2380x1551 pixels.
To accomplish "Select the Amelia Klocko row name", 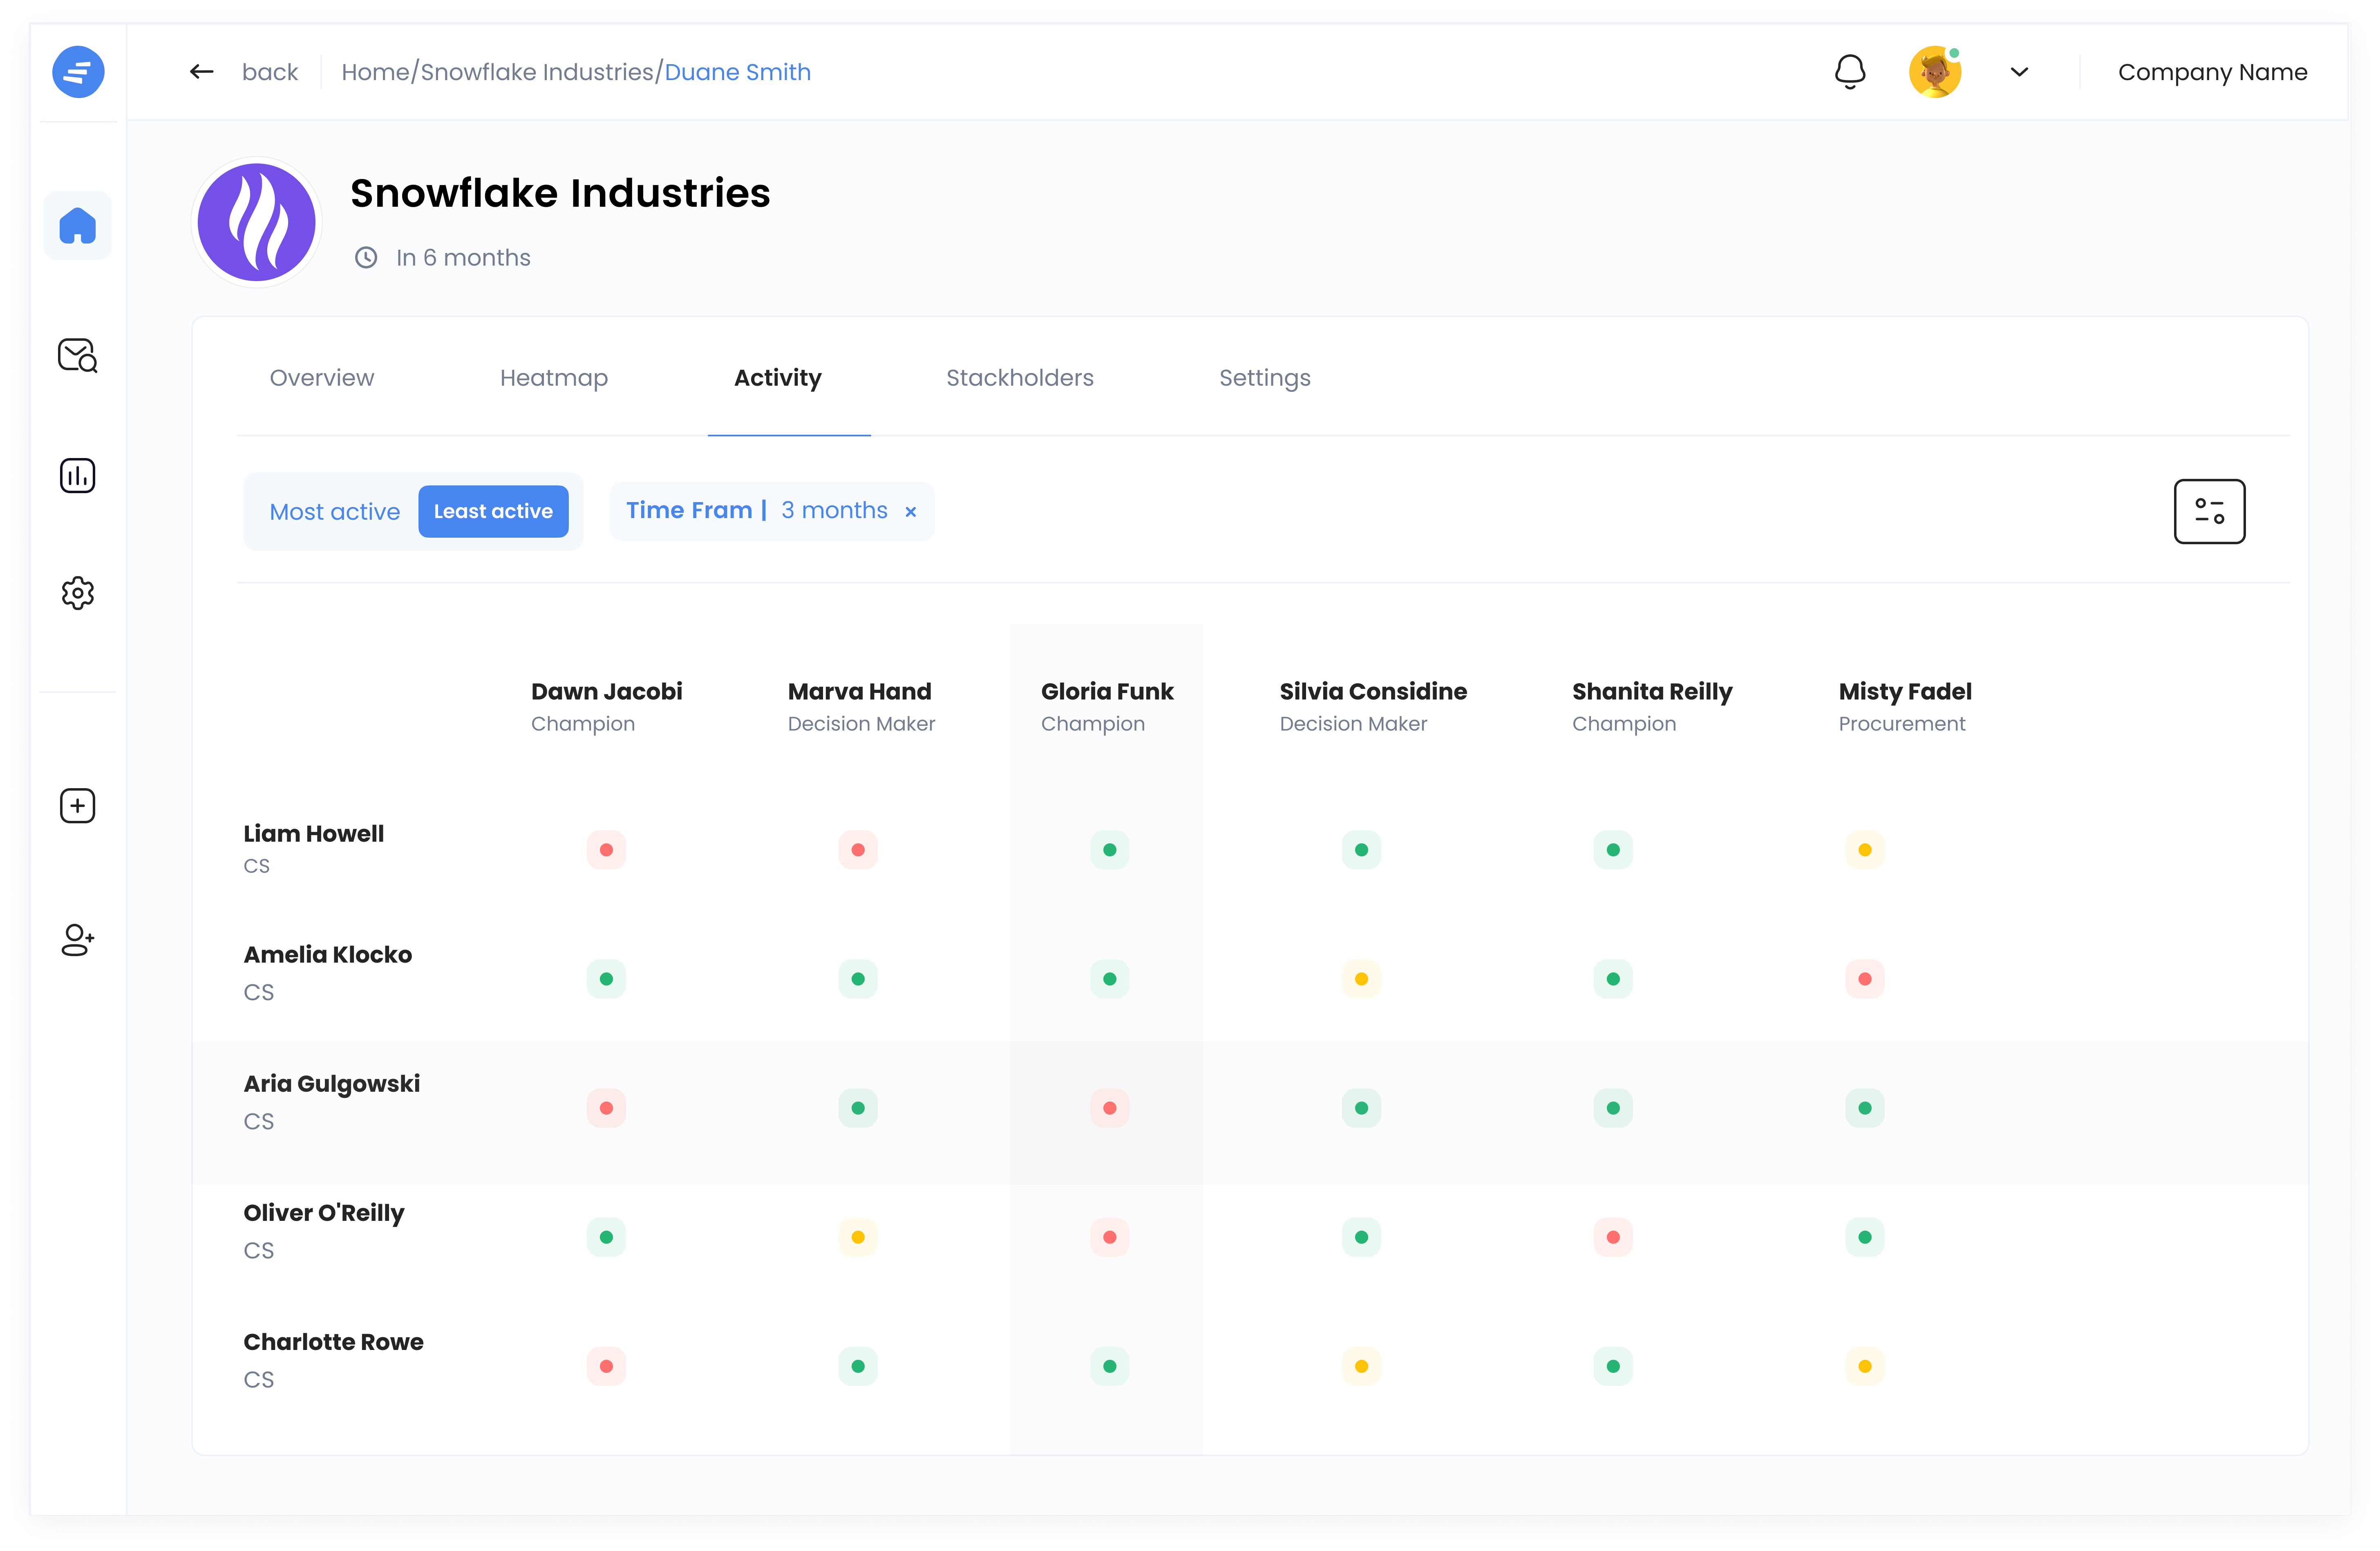I will tap(328, 955).
